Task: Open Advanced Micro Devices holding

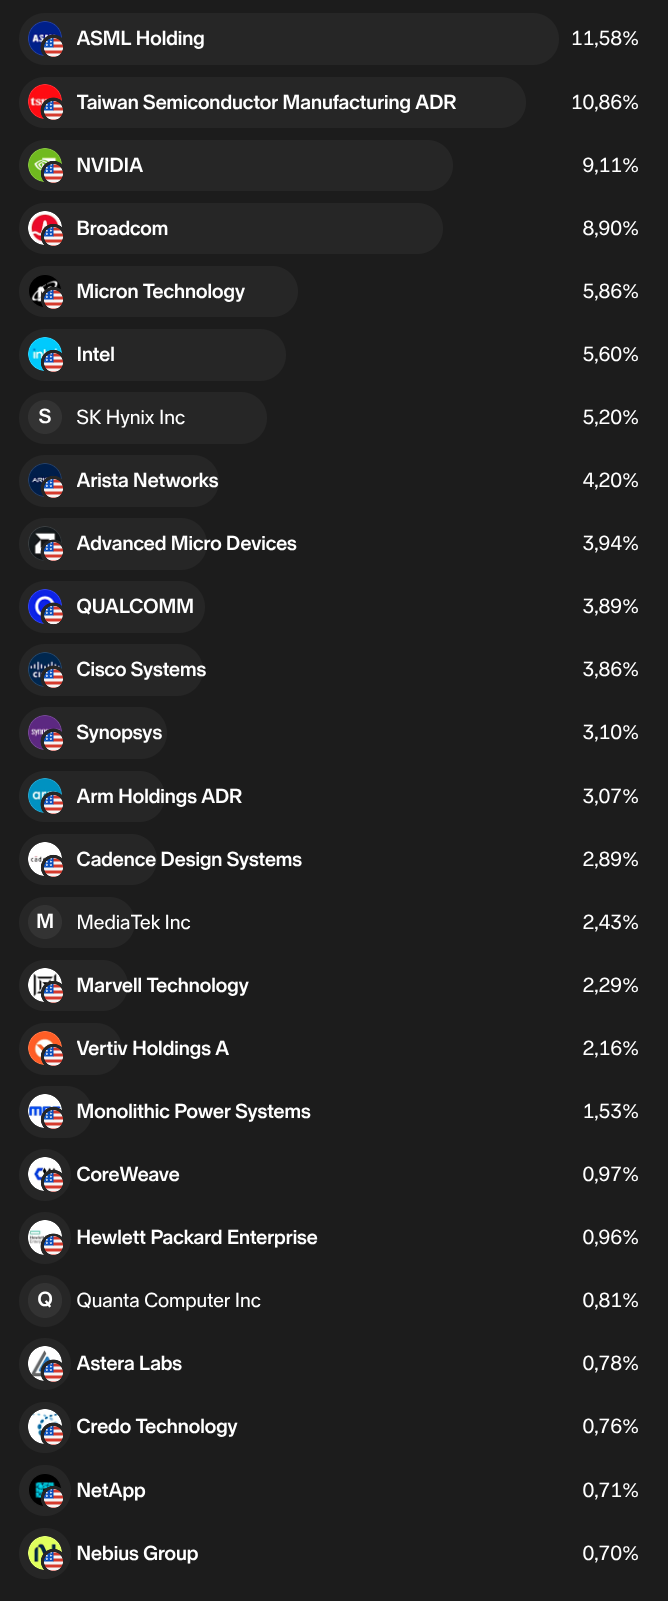Action: click(186, 544)
